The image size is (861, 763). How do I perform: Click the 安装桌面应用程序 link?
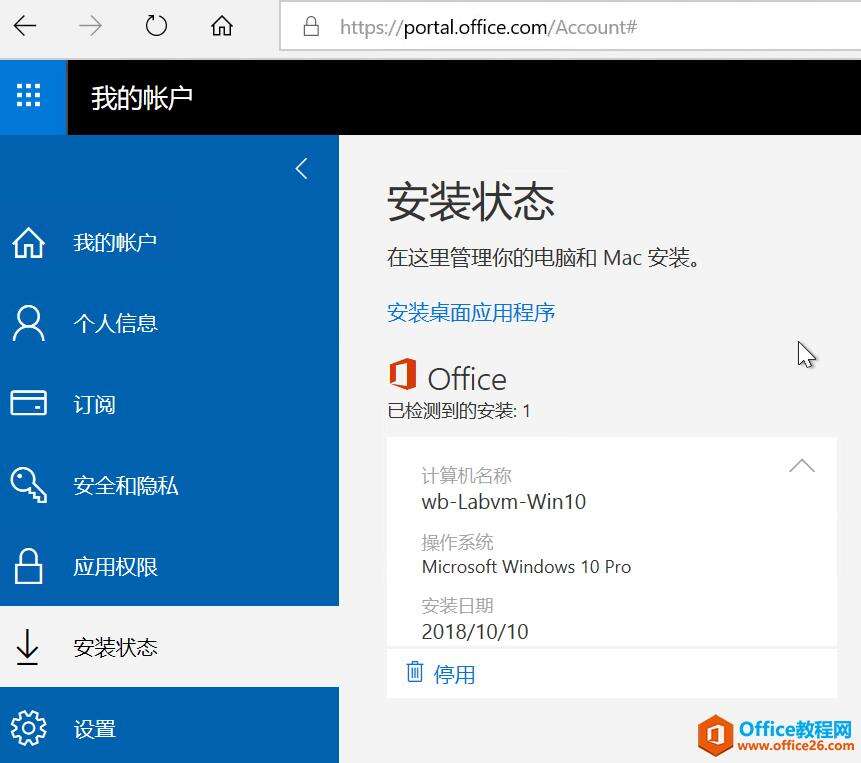coord(470,312)
